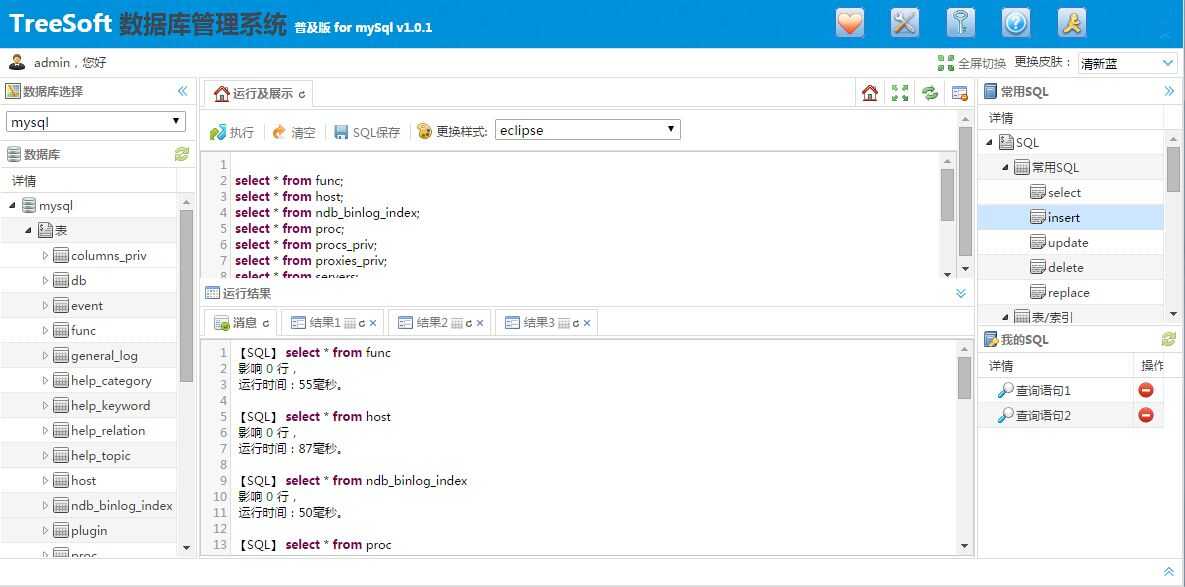Select the host table
Image resolution: width=1185 pixels, height=587 pixels.
coord(83,480)
